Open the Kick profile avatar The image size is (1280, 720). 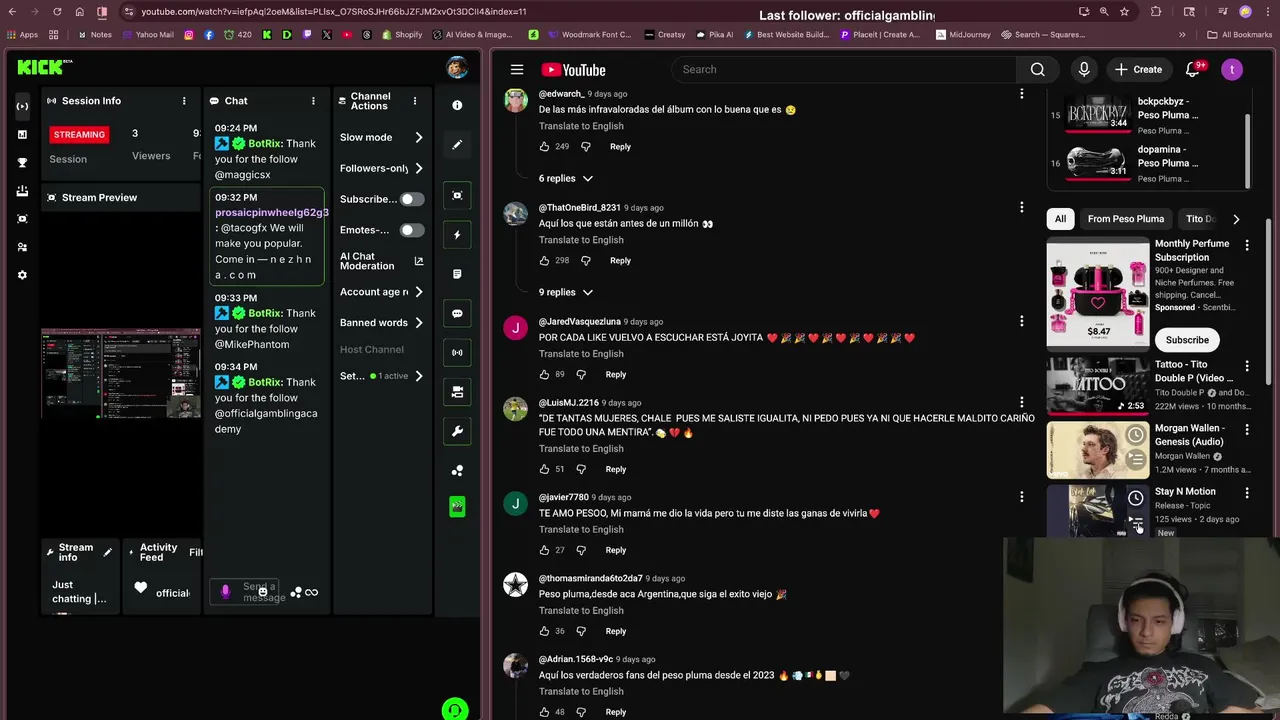457,68
